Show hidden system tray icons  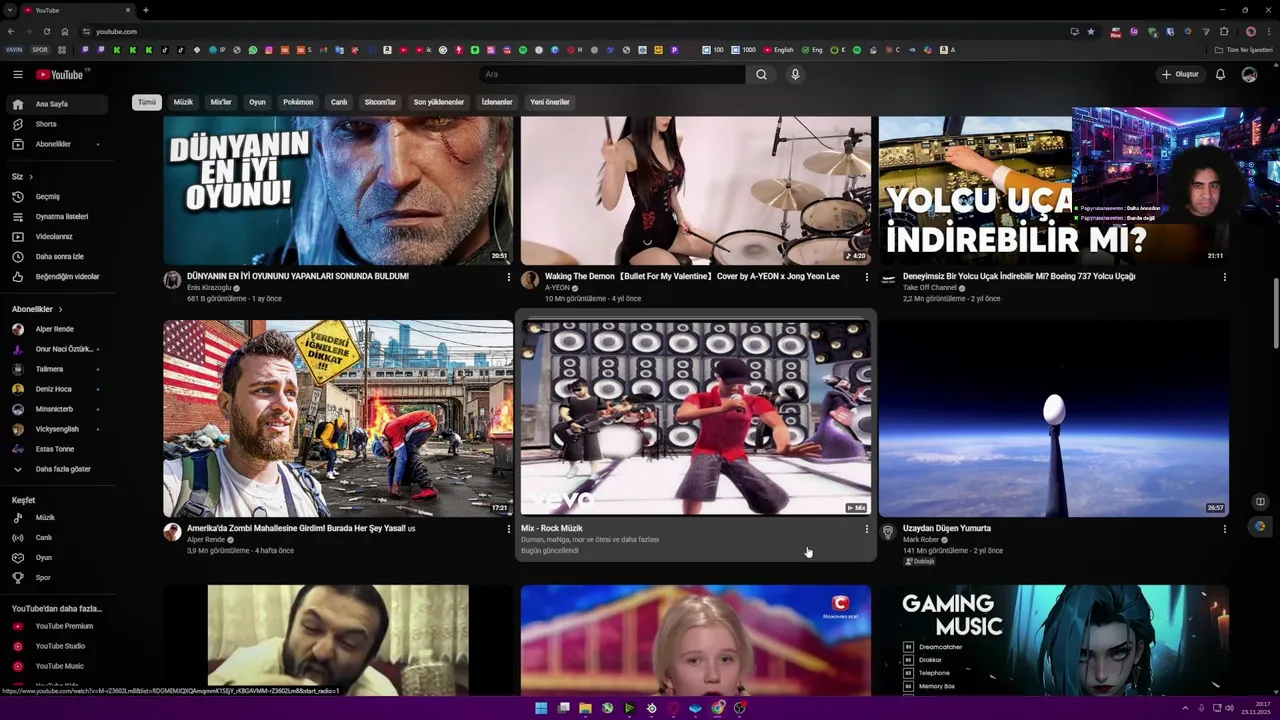1186,708
